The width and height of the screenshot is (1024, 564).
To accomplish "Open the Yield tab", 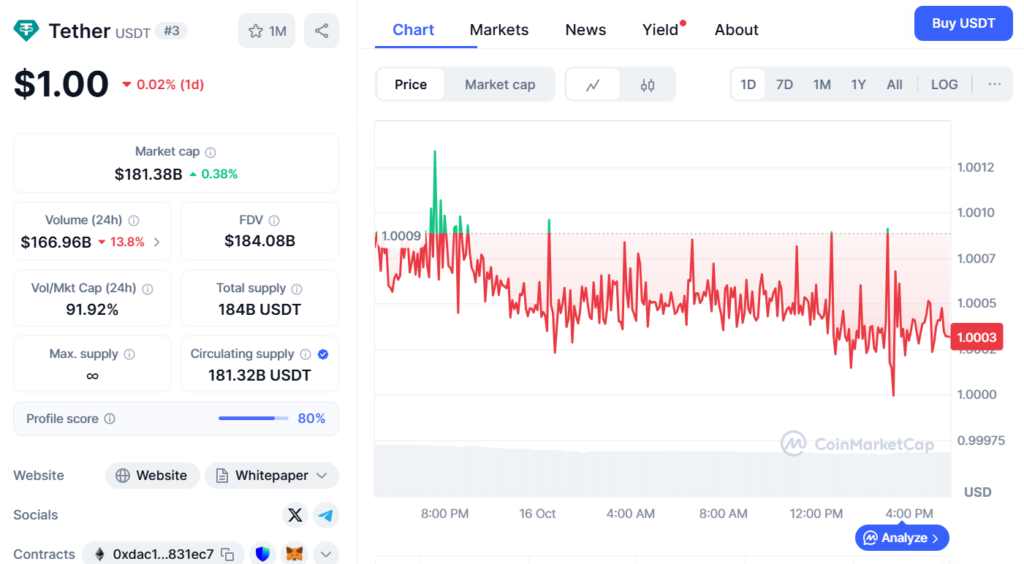I will click(x=660, y=30).
